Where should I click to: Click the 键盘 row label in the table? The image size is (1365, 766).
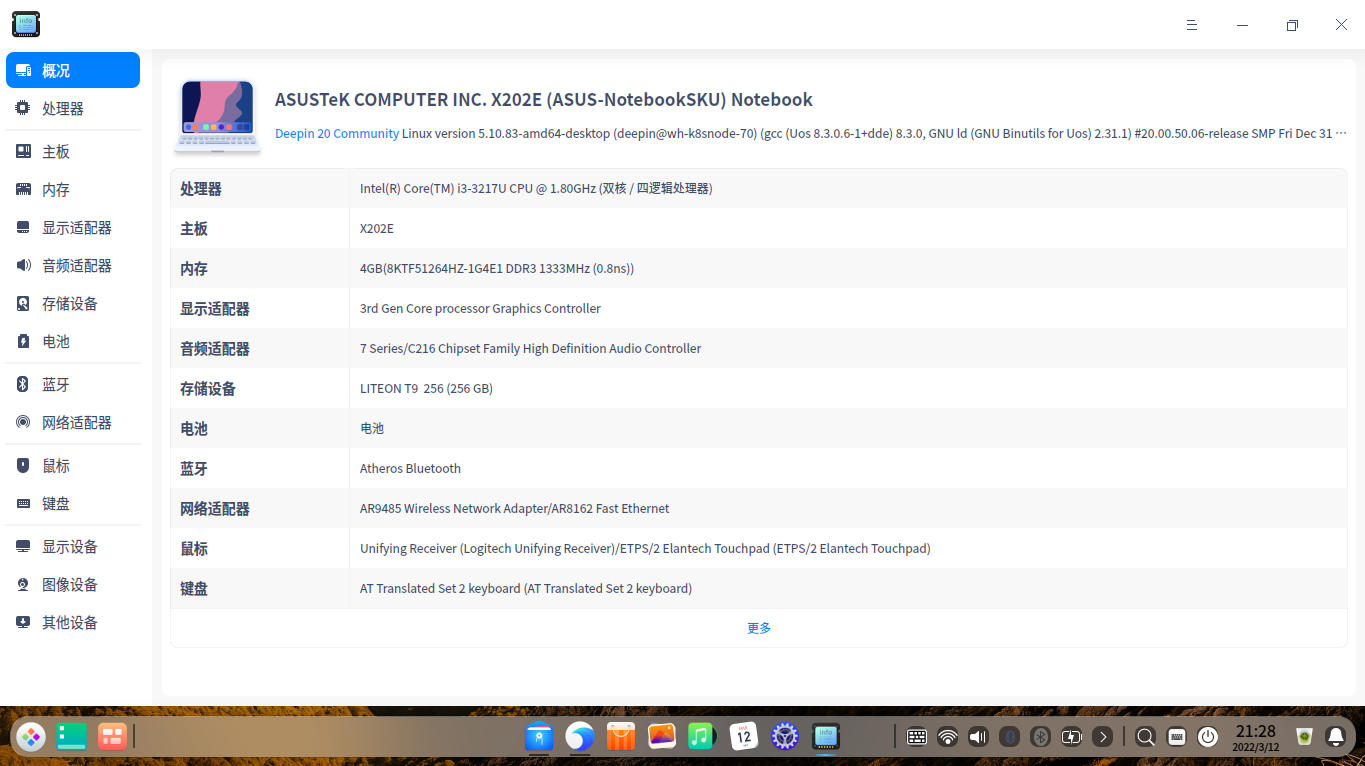[x=194, y=589]
